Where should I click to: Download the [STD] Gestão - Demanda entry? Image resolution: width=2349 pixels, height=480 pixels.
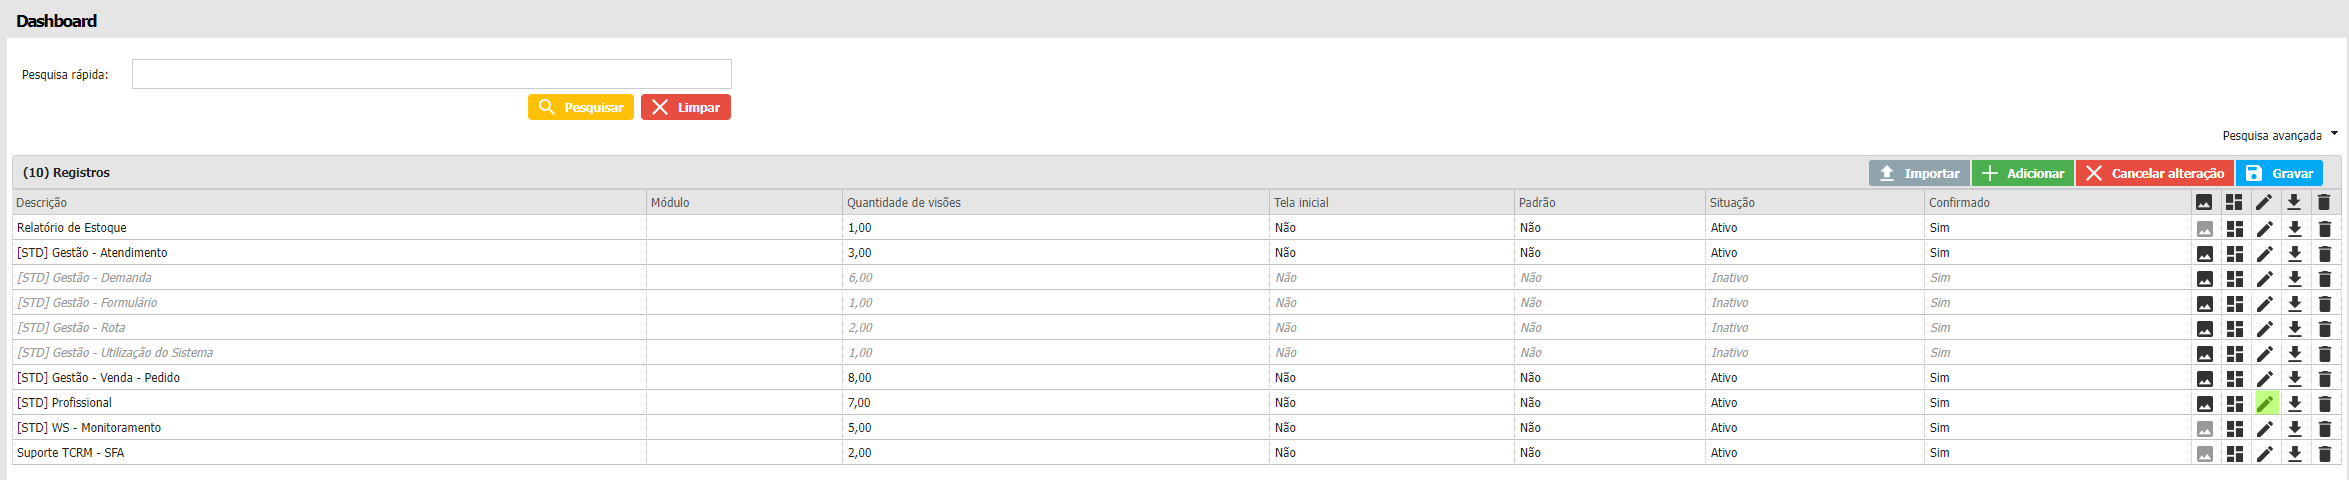pyautogui.click(x=2295, y=279)
